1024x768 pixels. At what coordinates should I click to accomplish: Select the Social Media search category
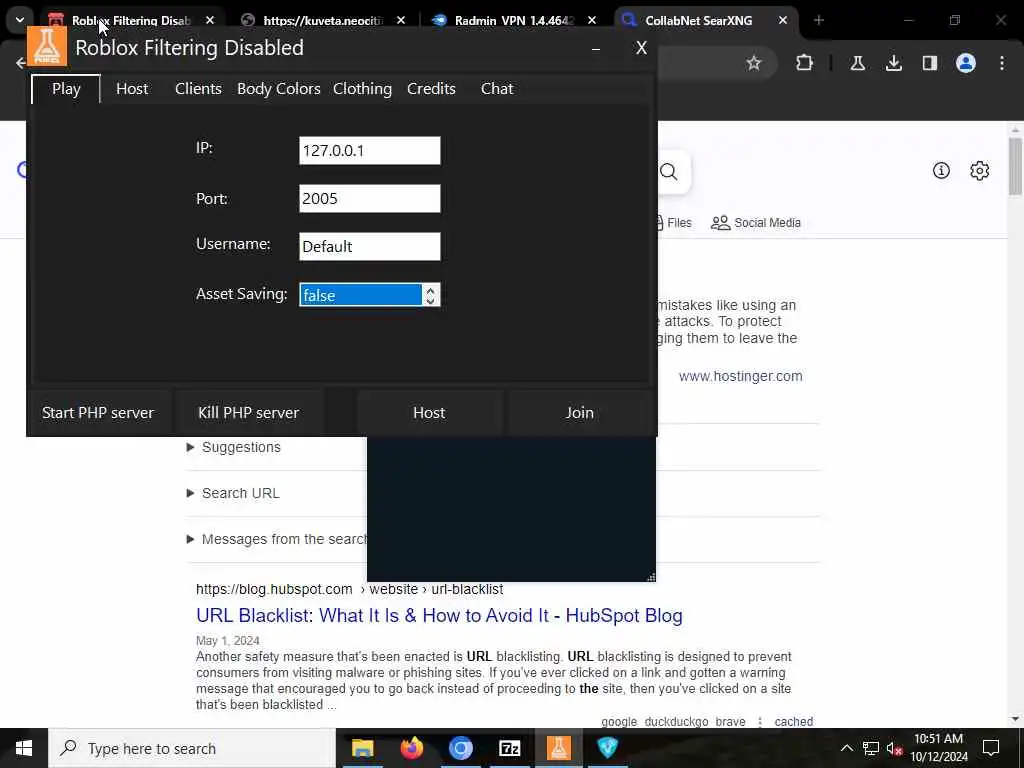point(756,223)
